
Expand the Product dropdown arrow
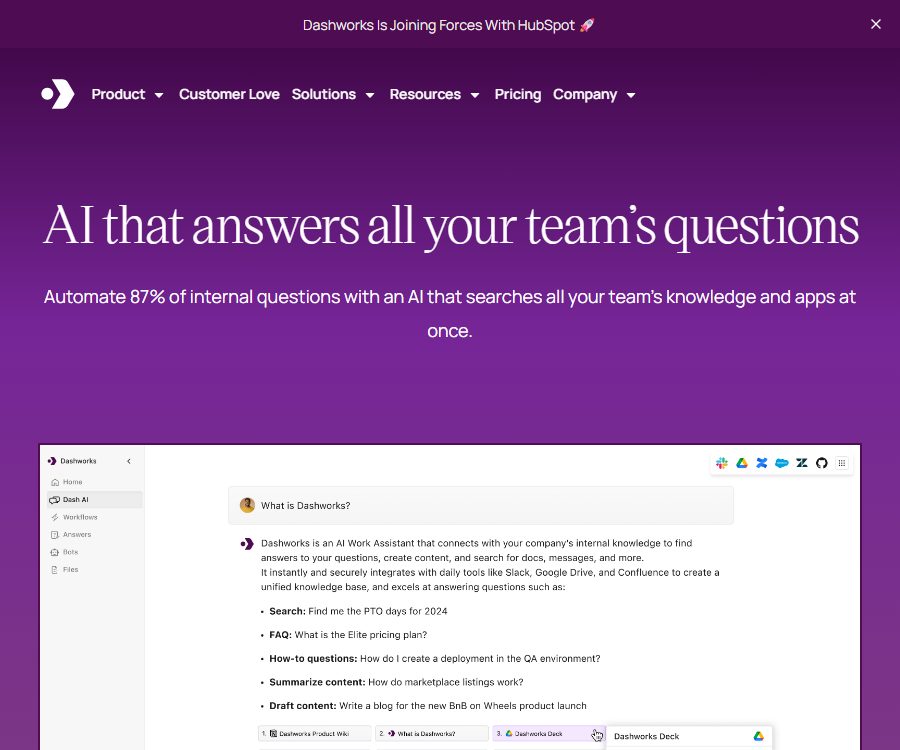tap(159, 95)
